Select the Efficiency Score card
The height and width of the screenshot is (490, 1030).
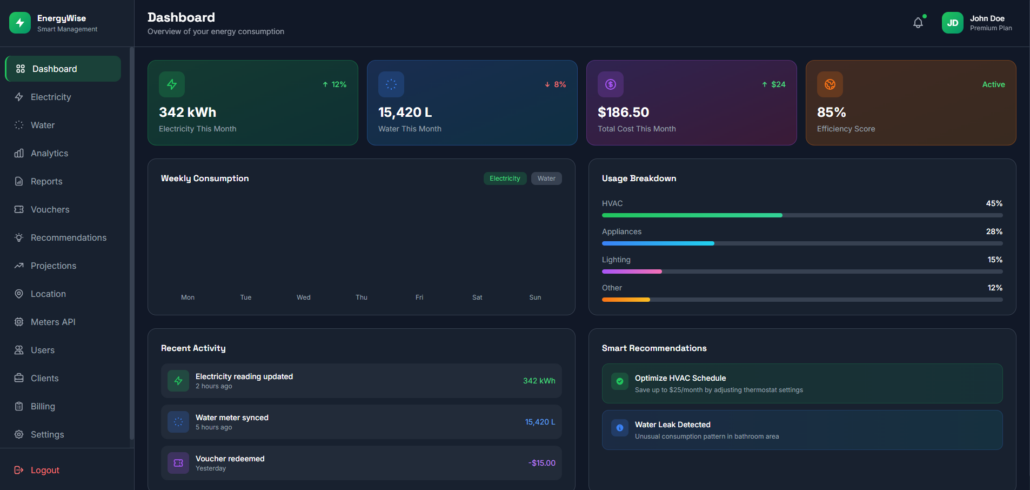coord(911,103)
